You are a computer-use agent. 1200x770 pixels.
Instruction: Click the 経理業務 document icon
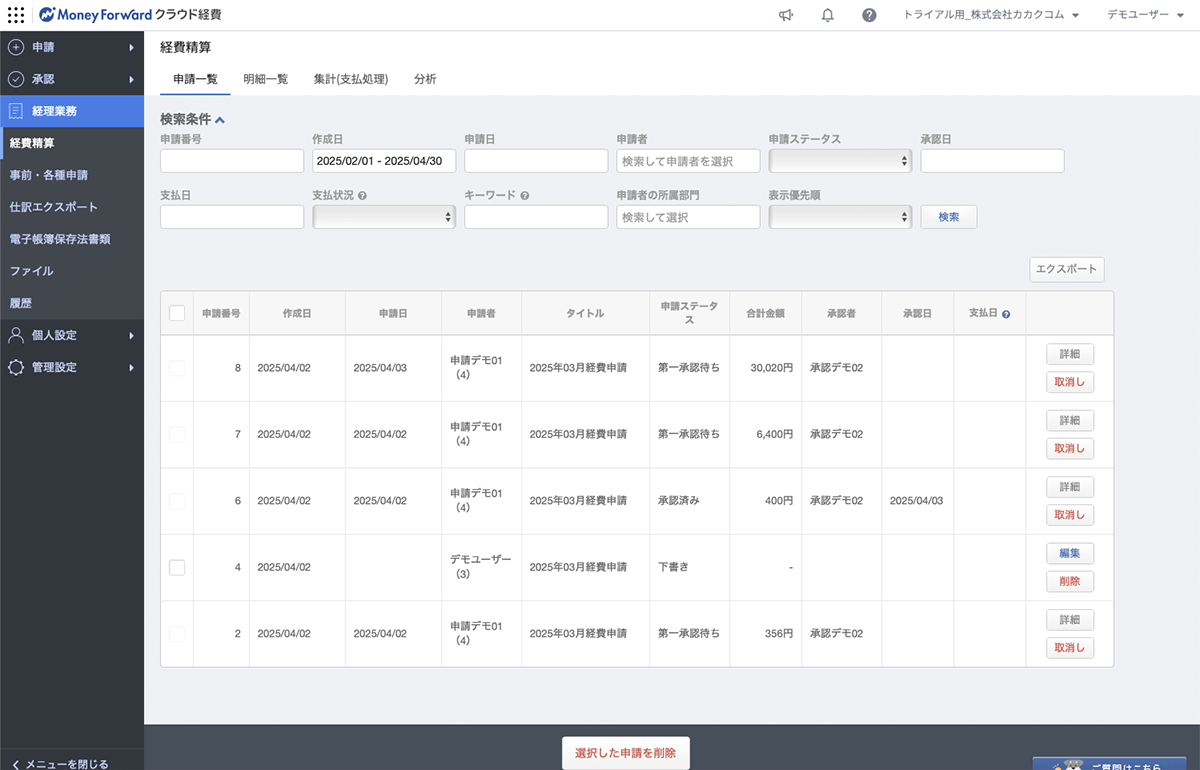[16, 111]
